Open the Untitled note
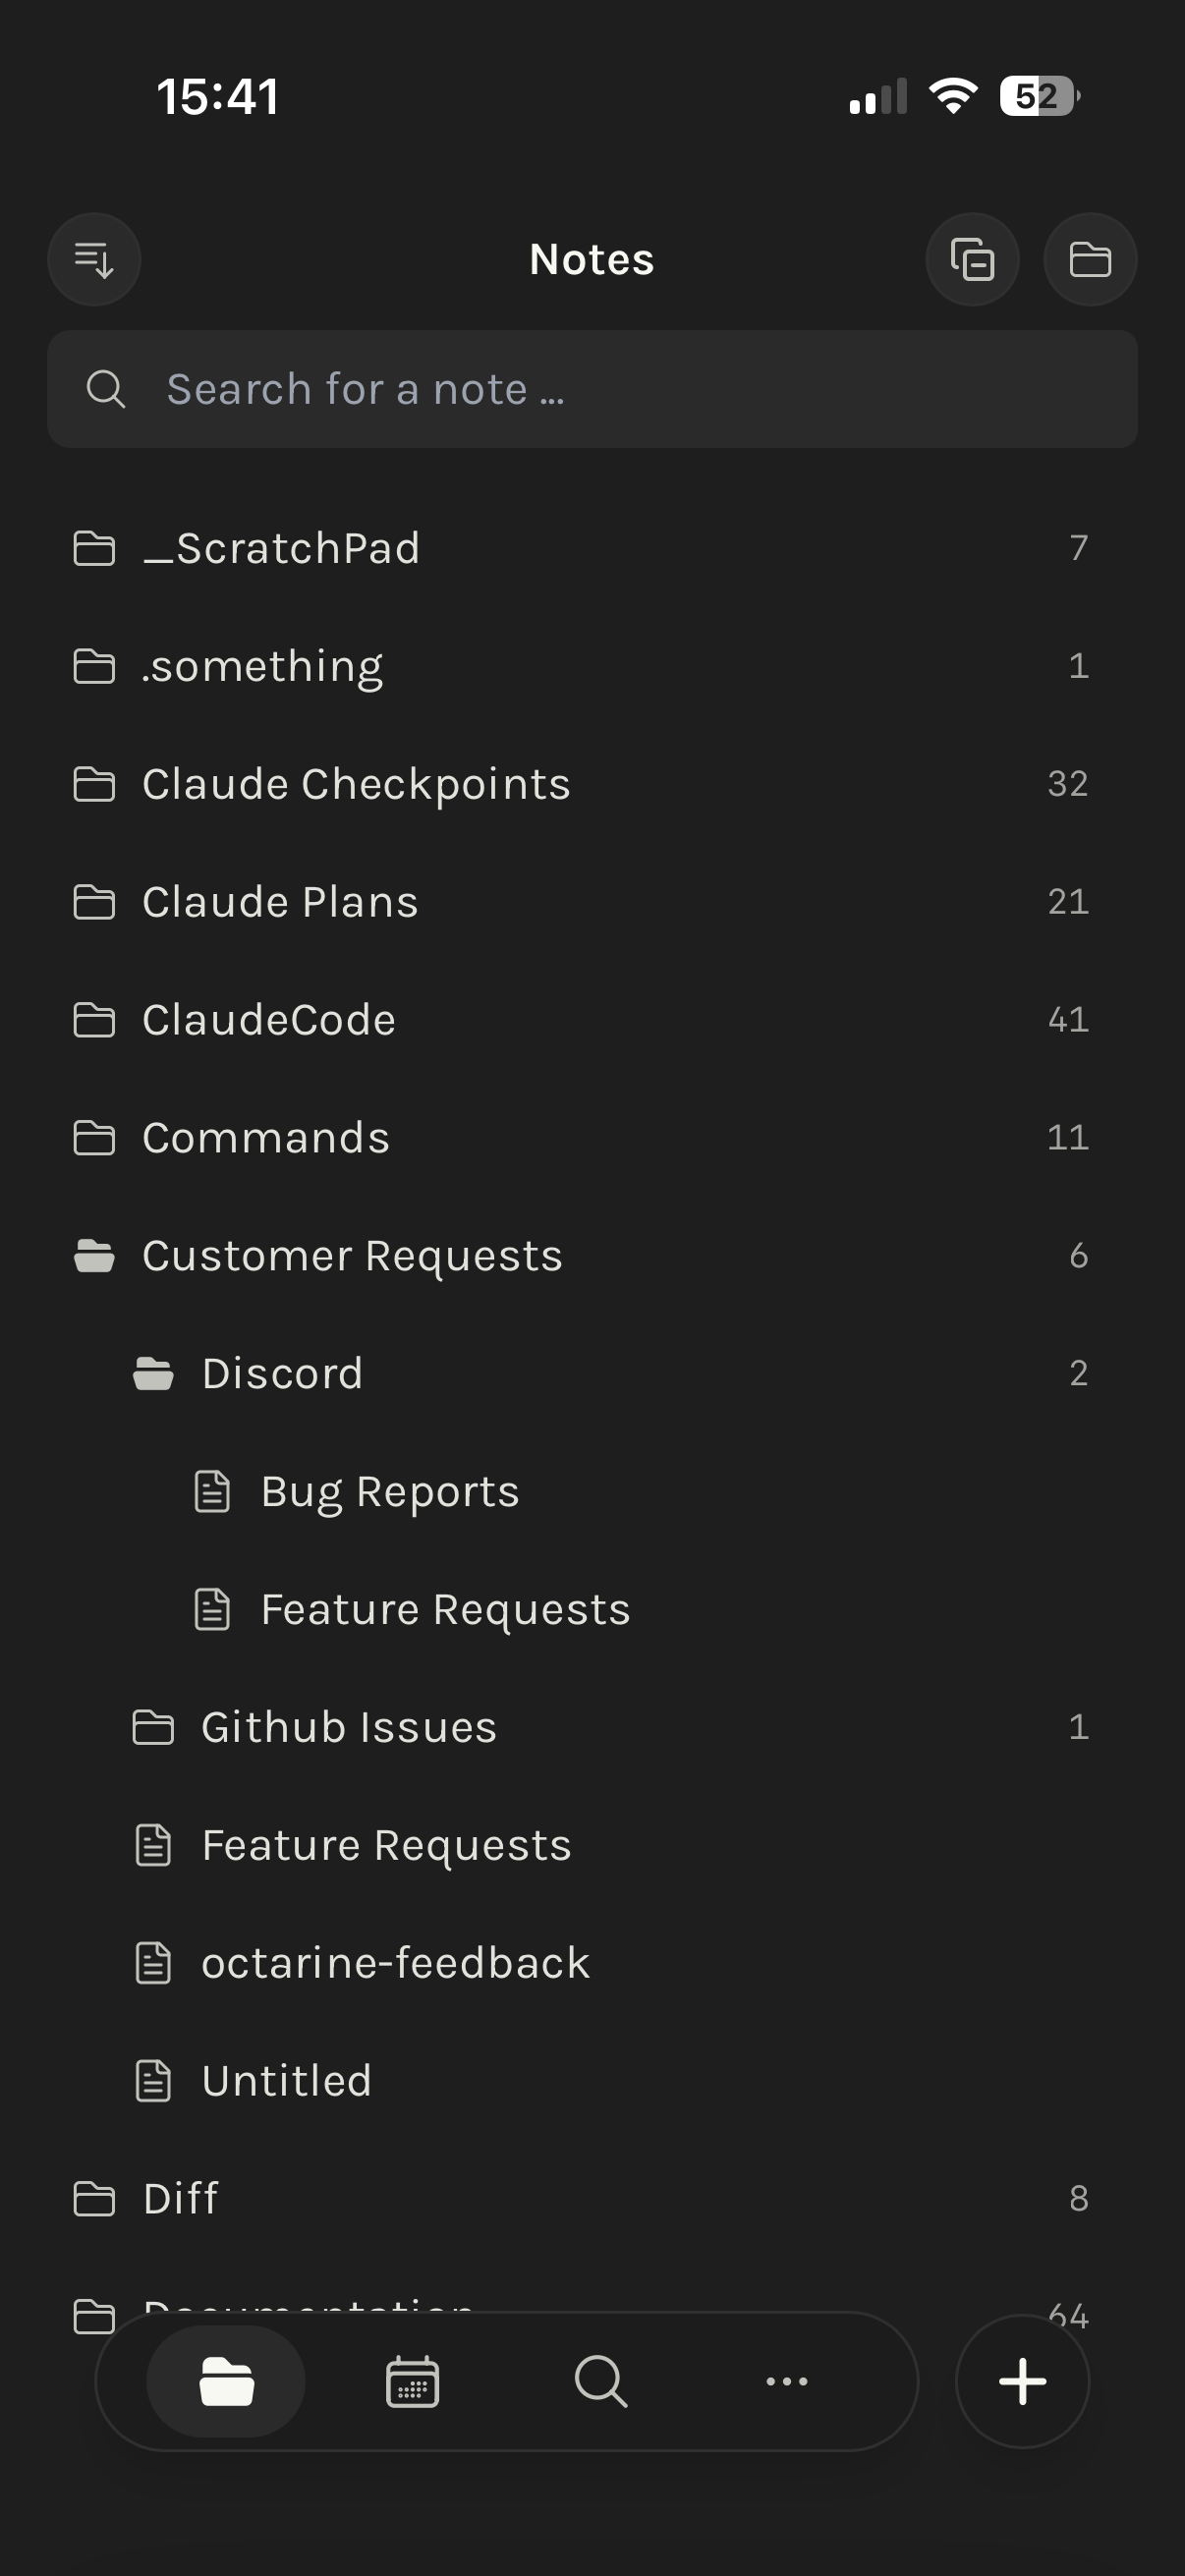1185x2576 pixels. [286, 2082]
